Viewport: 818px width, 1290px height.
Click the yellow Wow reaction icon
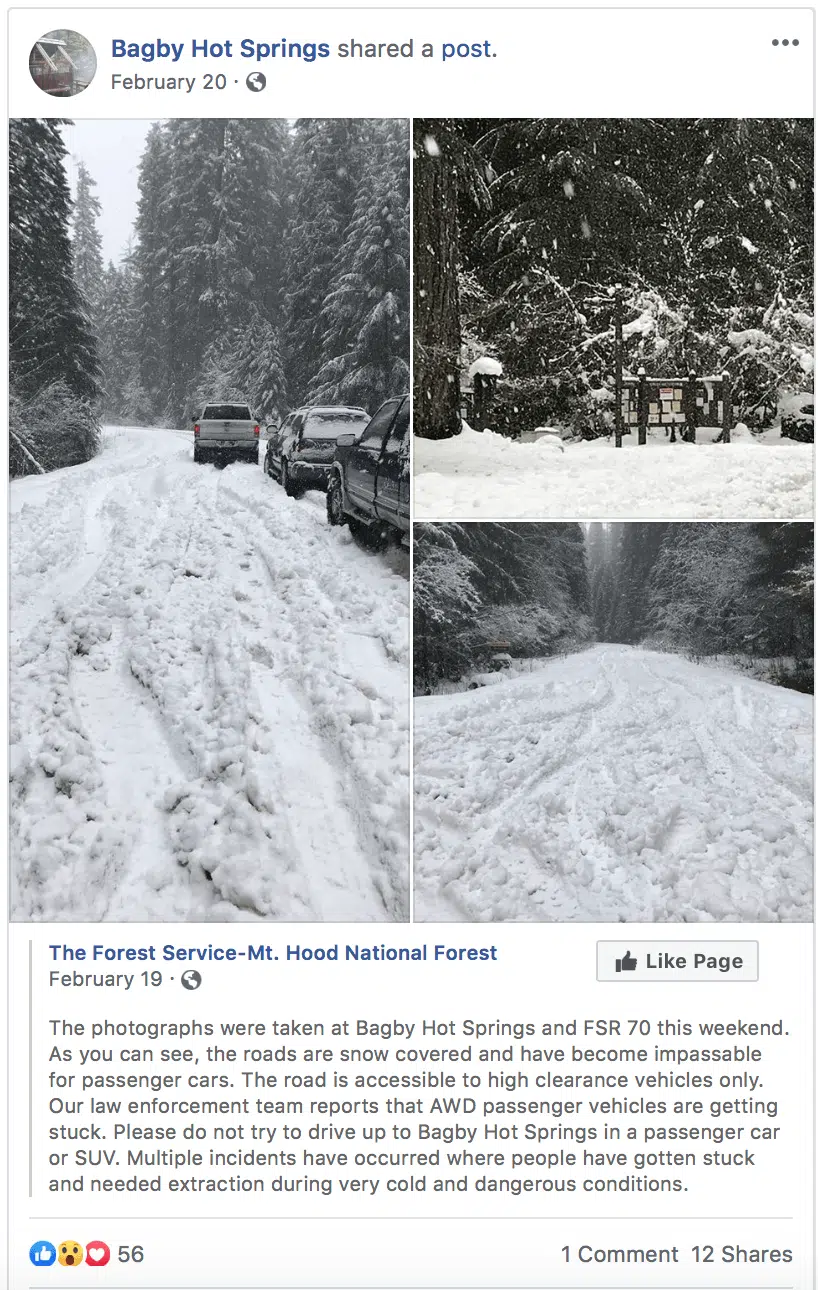70,1254
